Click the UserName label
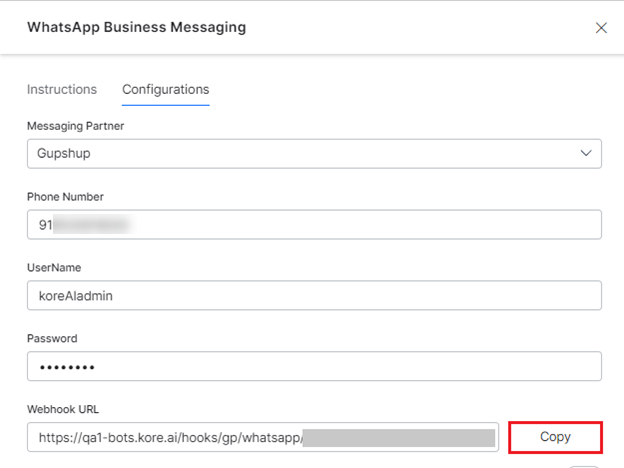Image resolution: width=624 pixels, height=468 pixels. (54, 268)
